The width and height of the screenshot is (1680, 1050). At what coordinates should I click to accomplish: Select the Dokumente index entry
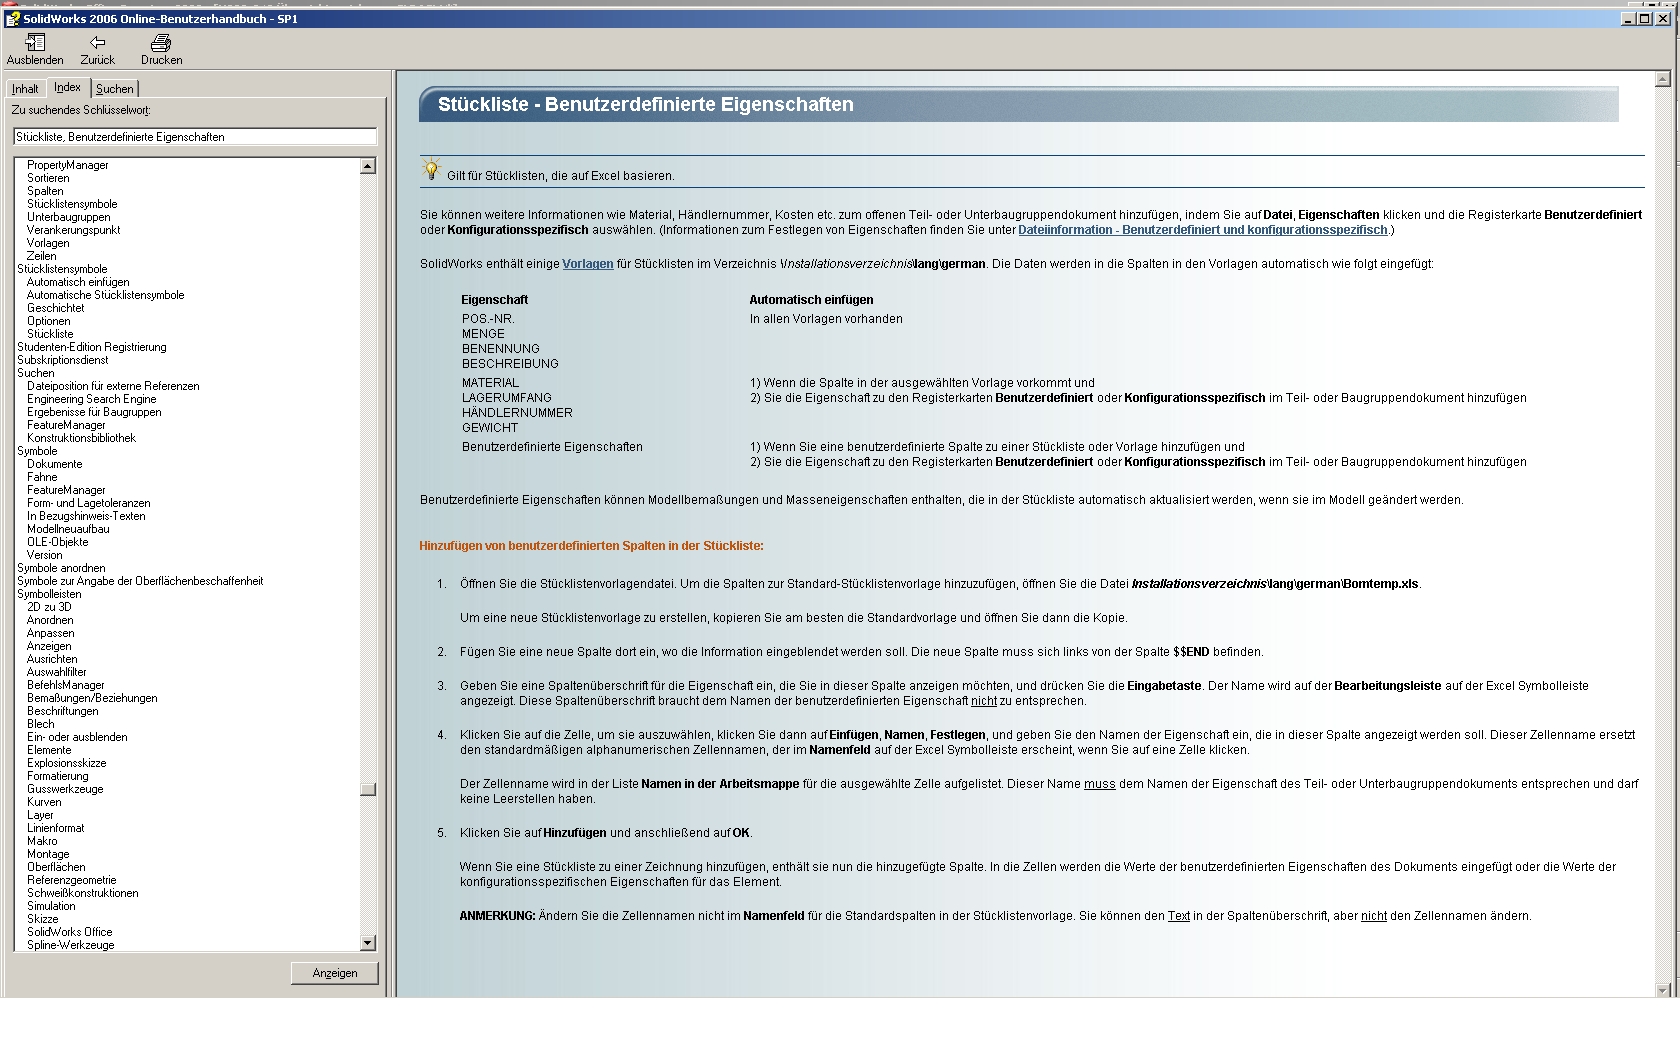[x=55, y=464]
